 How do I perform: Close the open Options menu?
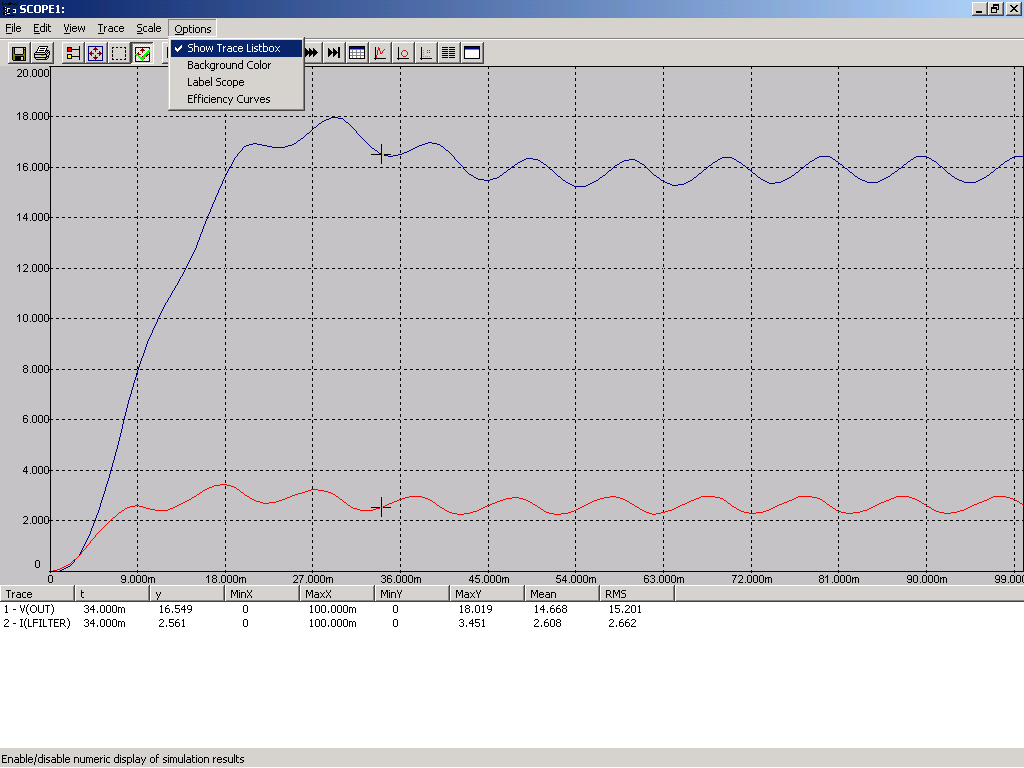193,29
